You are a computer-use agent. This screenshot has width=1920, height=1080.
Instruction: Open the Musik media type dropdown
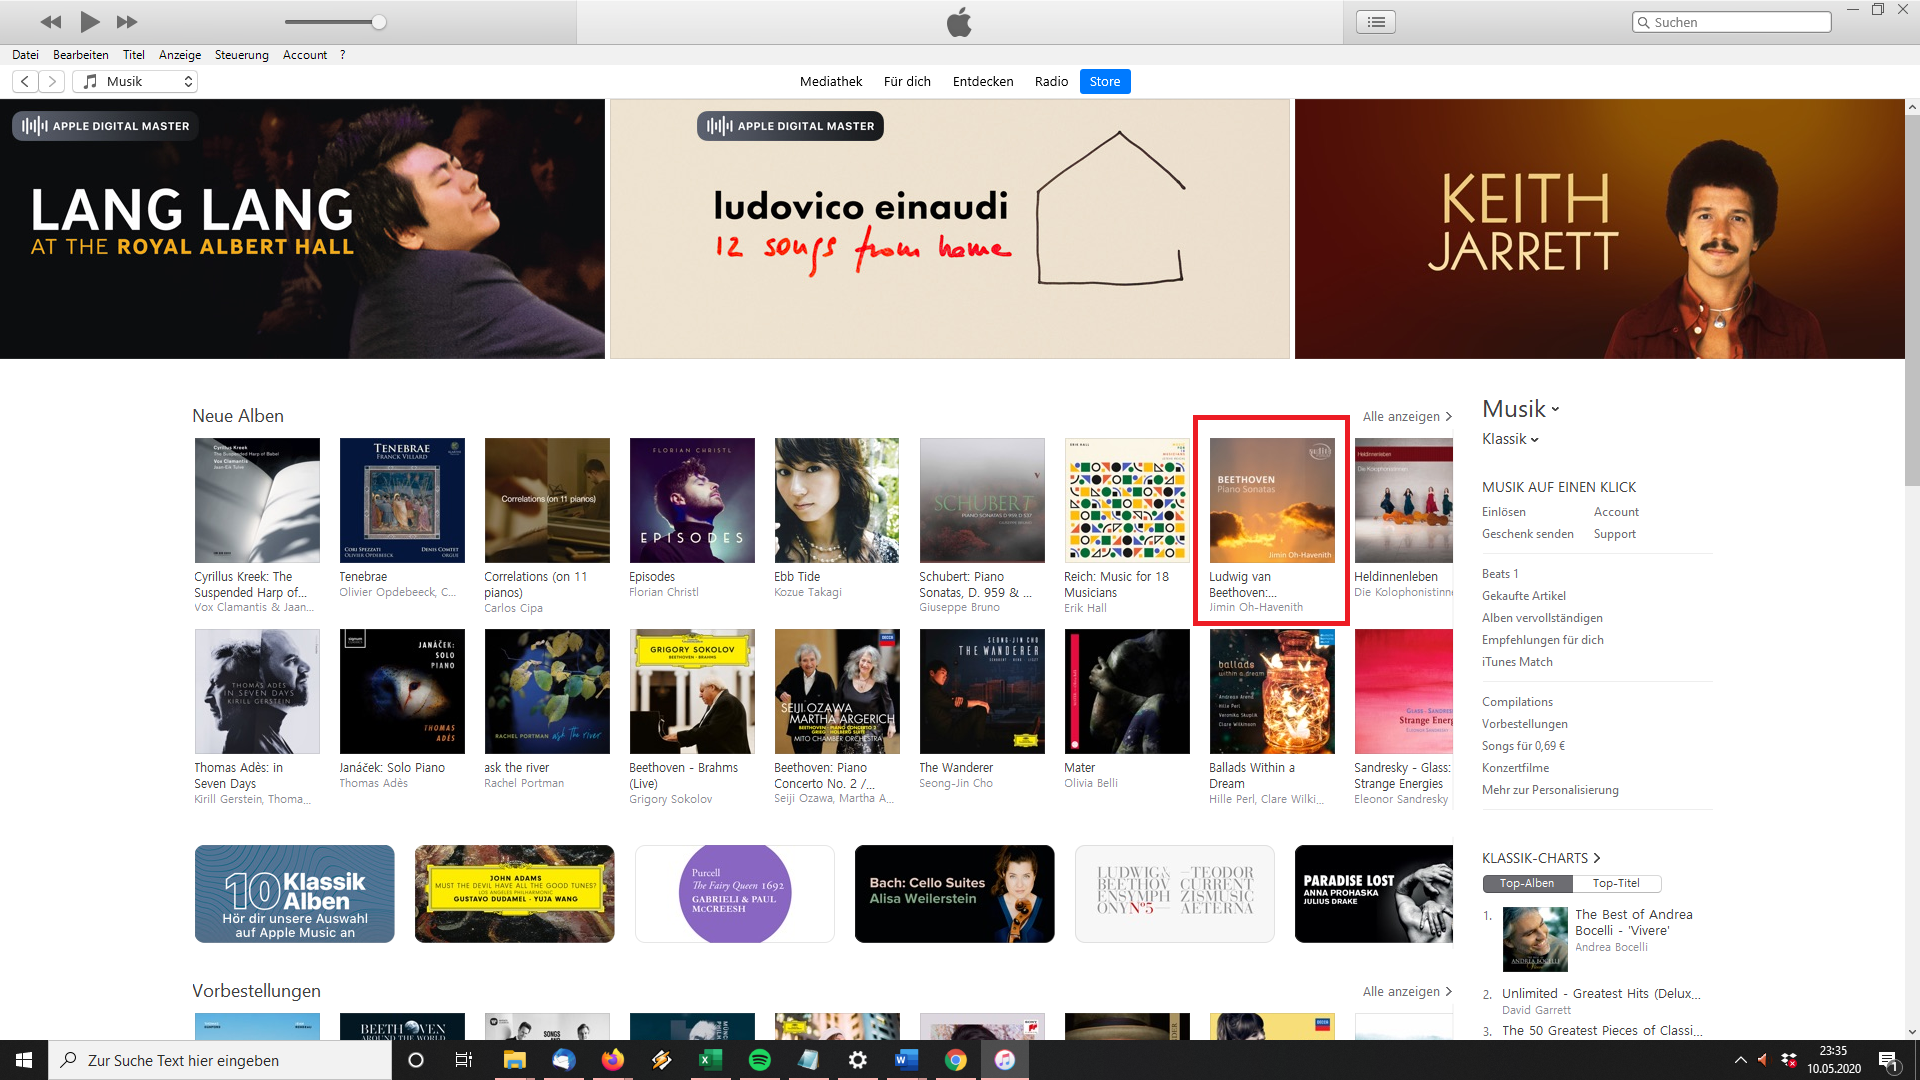[136, 81]
